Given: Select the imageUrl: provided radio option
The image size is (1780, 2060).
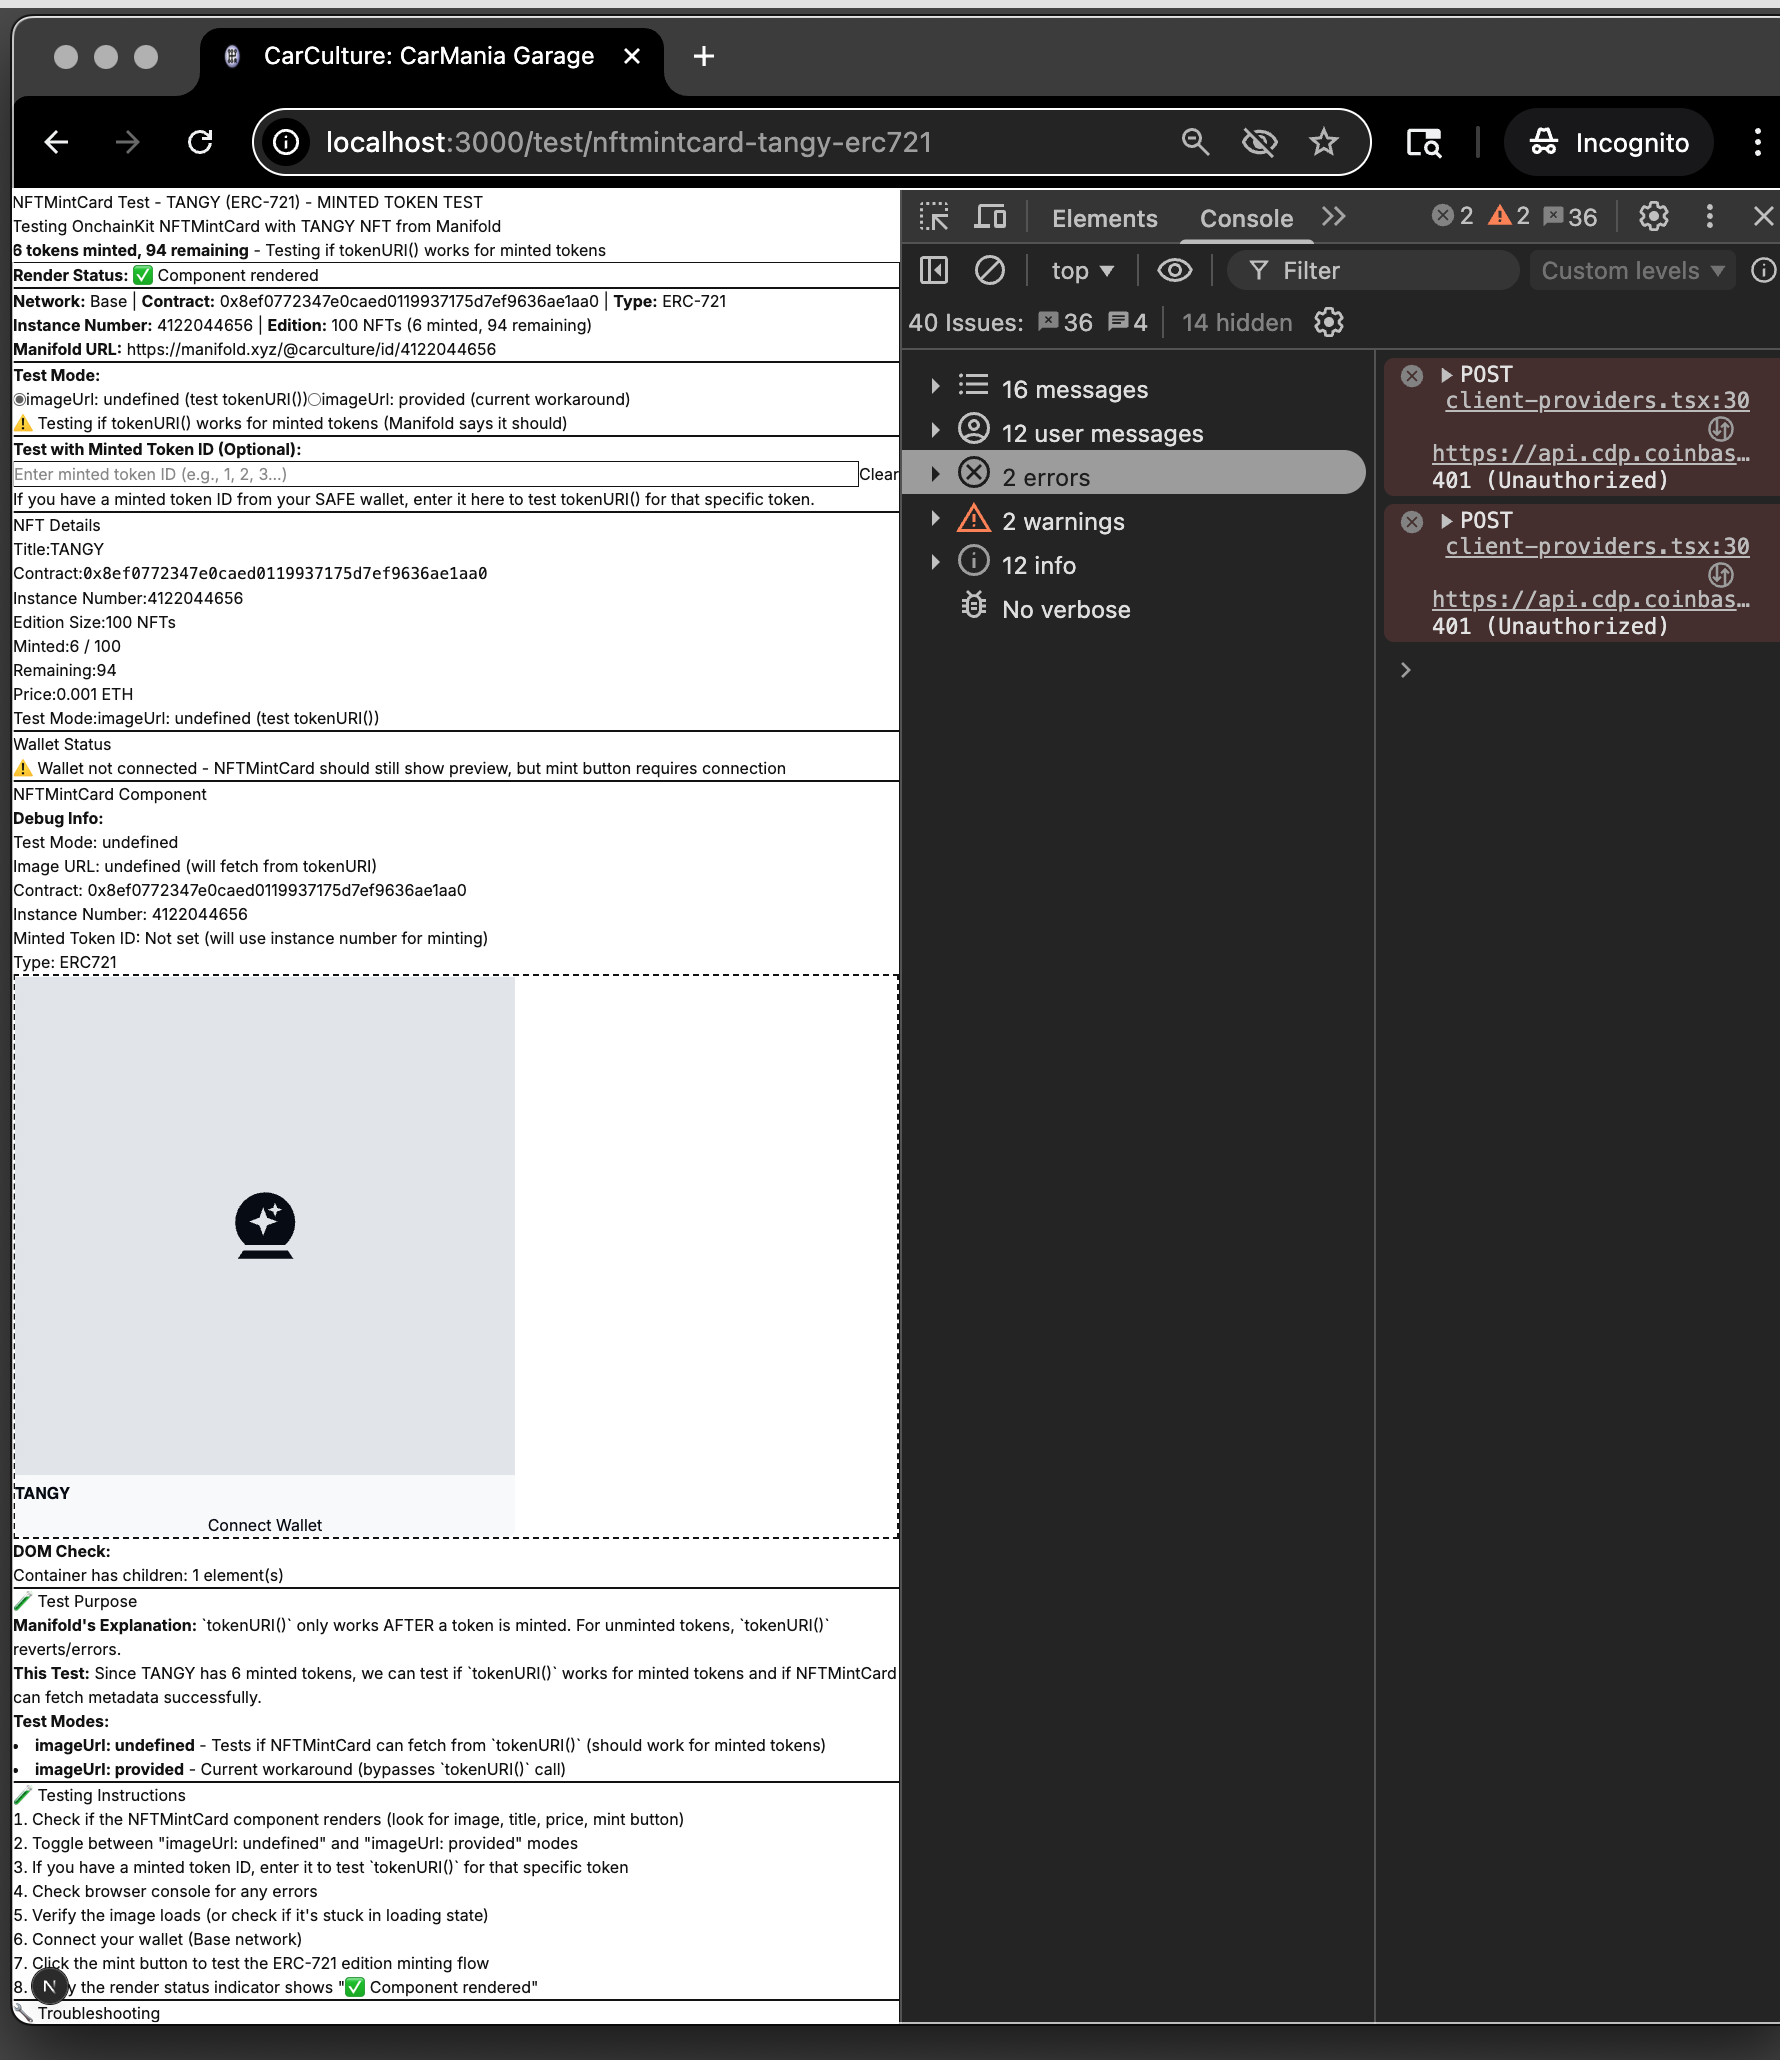Looking at the screenshot, I should (x=314, y=400).
